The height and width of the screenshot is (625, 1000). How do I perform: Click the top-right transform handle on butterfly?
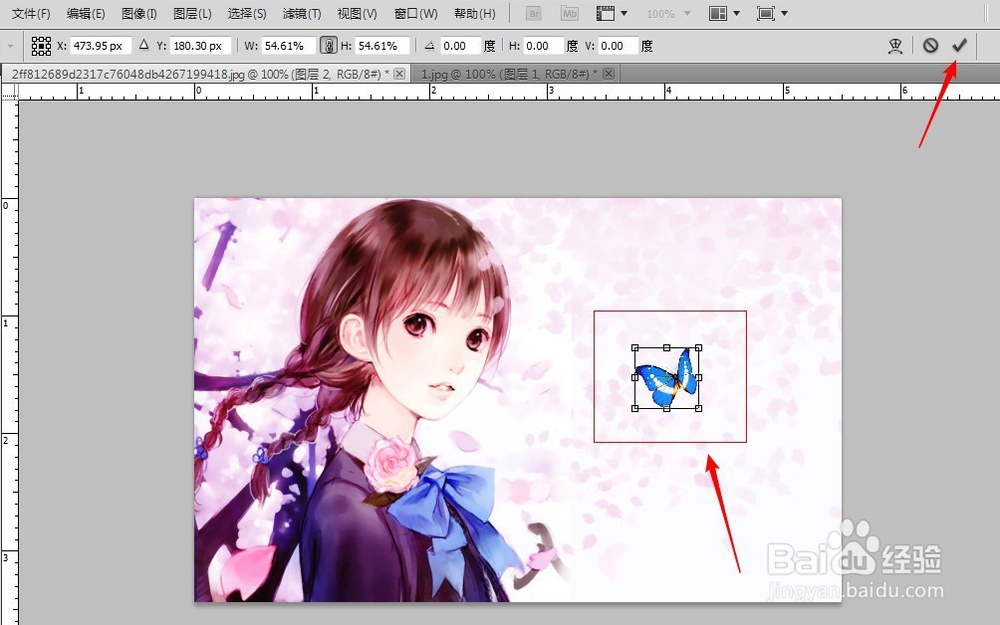[x=698, y=348]
